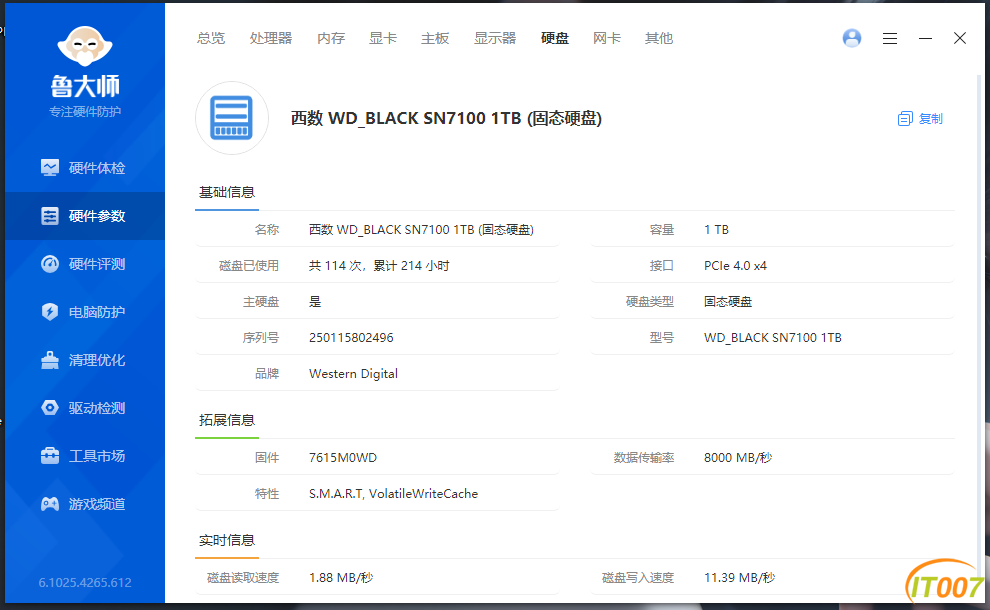Click disk read speed 1.88 MB/秒
This screenshot has width=990, height=610.
click(341, 578)
